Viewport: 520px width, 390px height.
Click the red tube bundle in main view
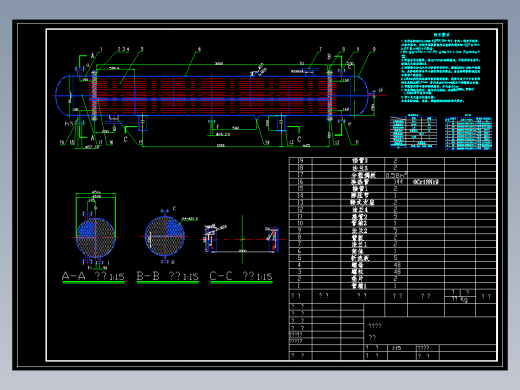click(212, 96)
